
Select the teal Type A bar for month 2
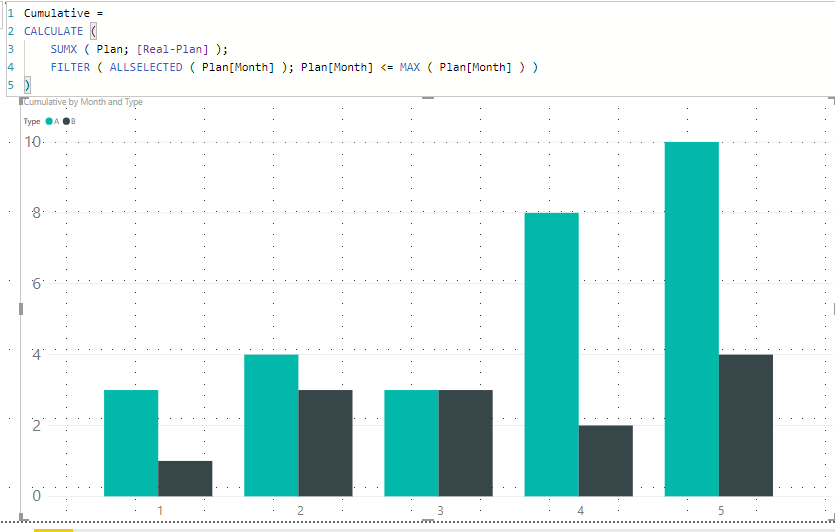click(271, 425)
